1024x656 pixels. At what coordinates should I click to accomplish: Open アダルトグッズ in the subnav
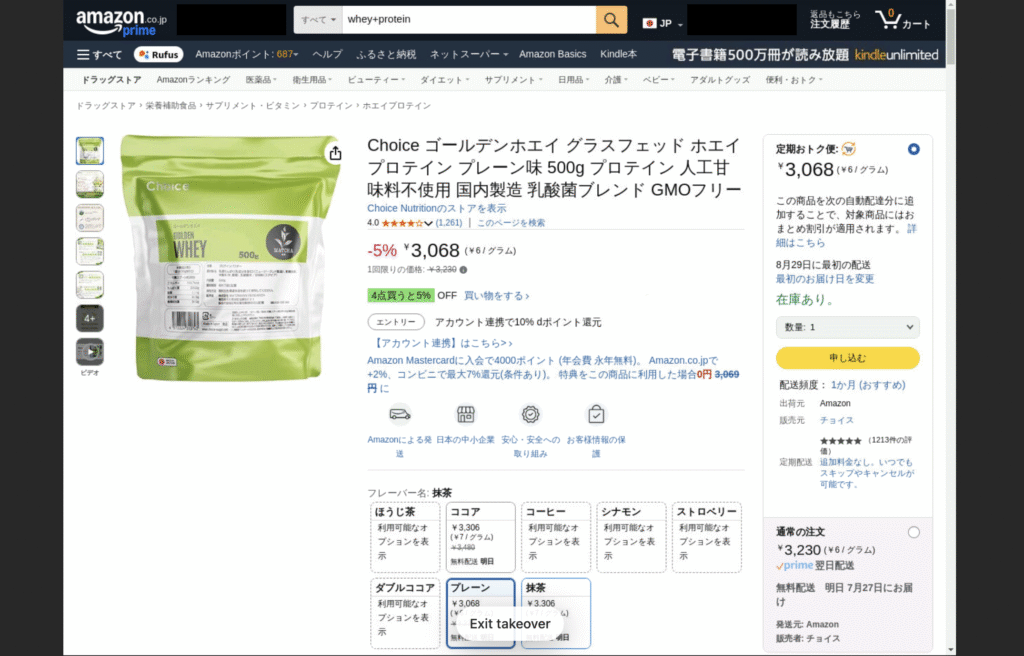coord(720,80)
